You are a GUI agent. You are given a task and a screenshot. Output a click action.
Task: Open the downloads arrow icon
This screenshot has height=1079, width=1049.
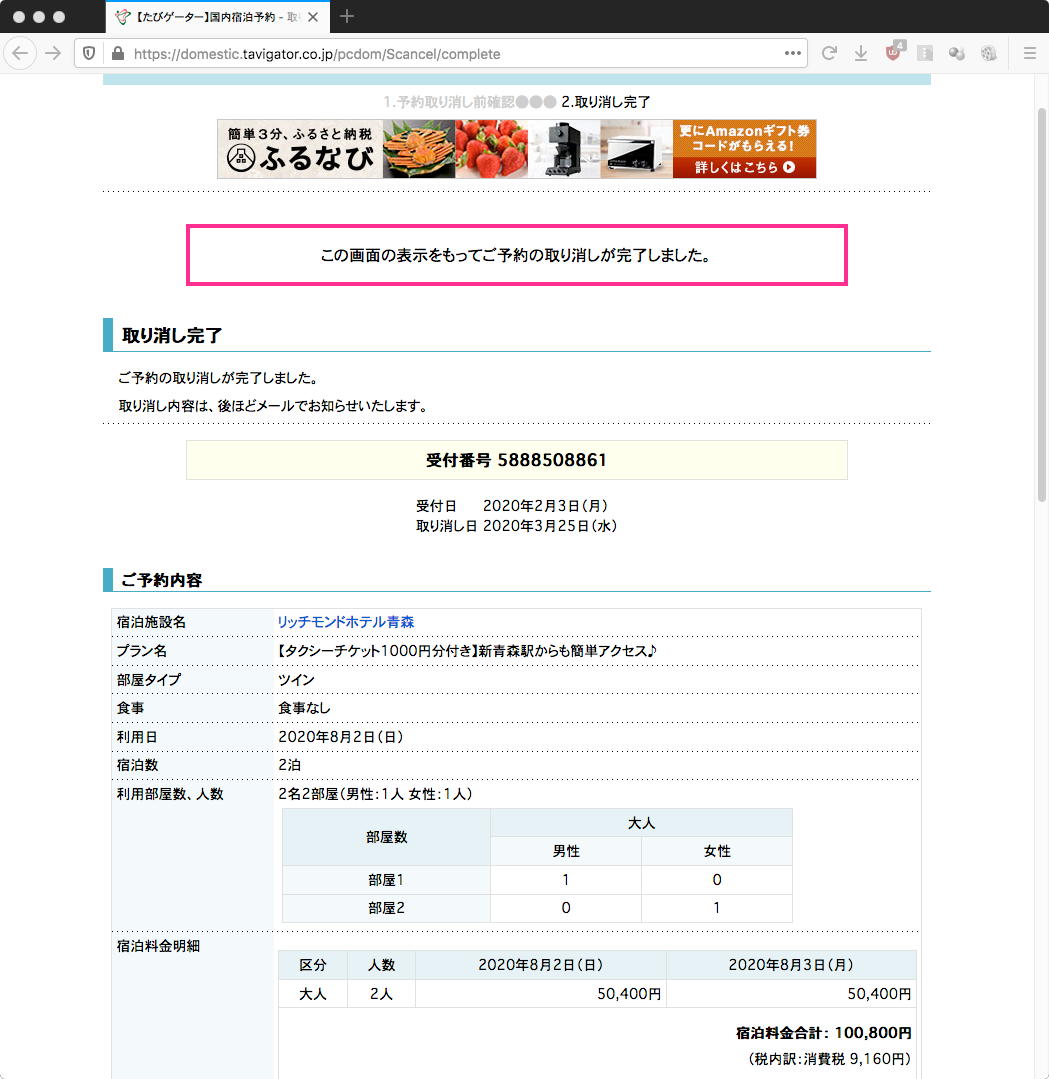click(860, 53)
